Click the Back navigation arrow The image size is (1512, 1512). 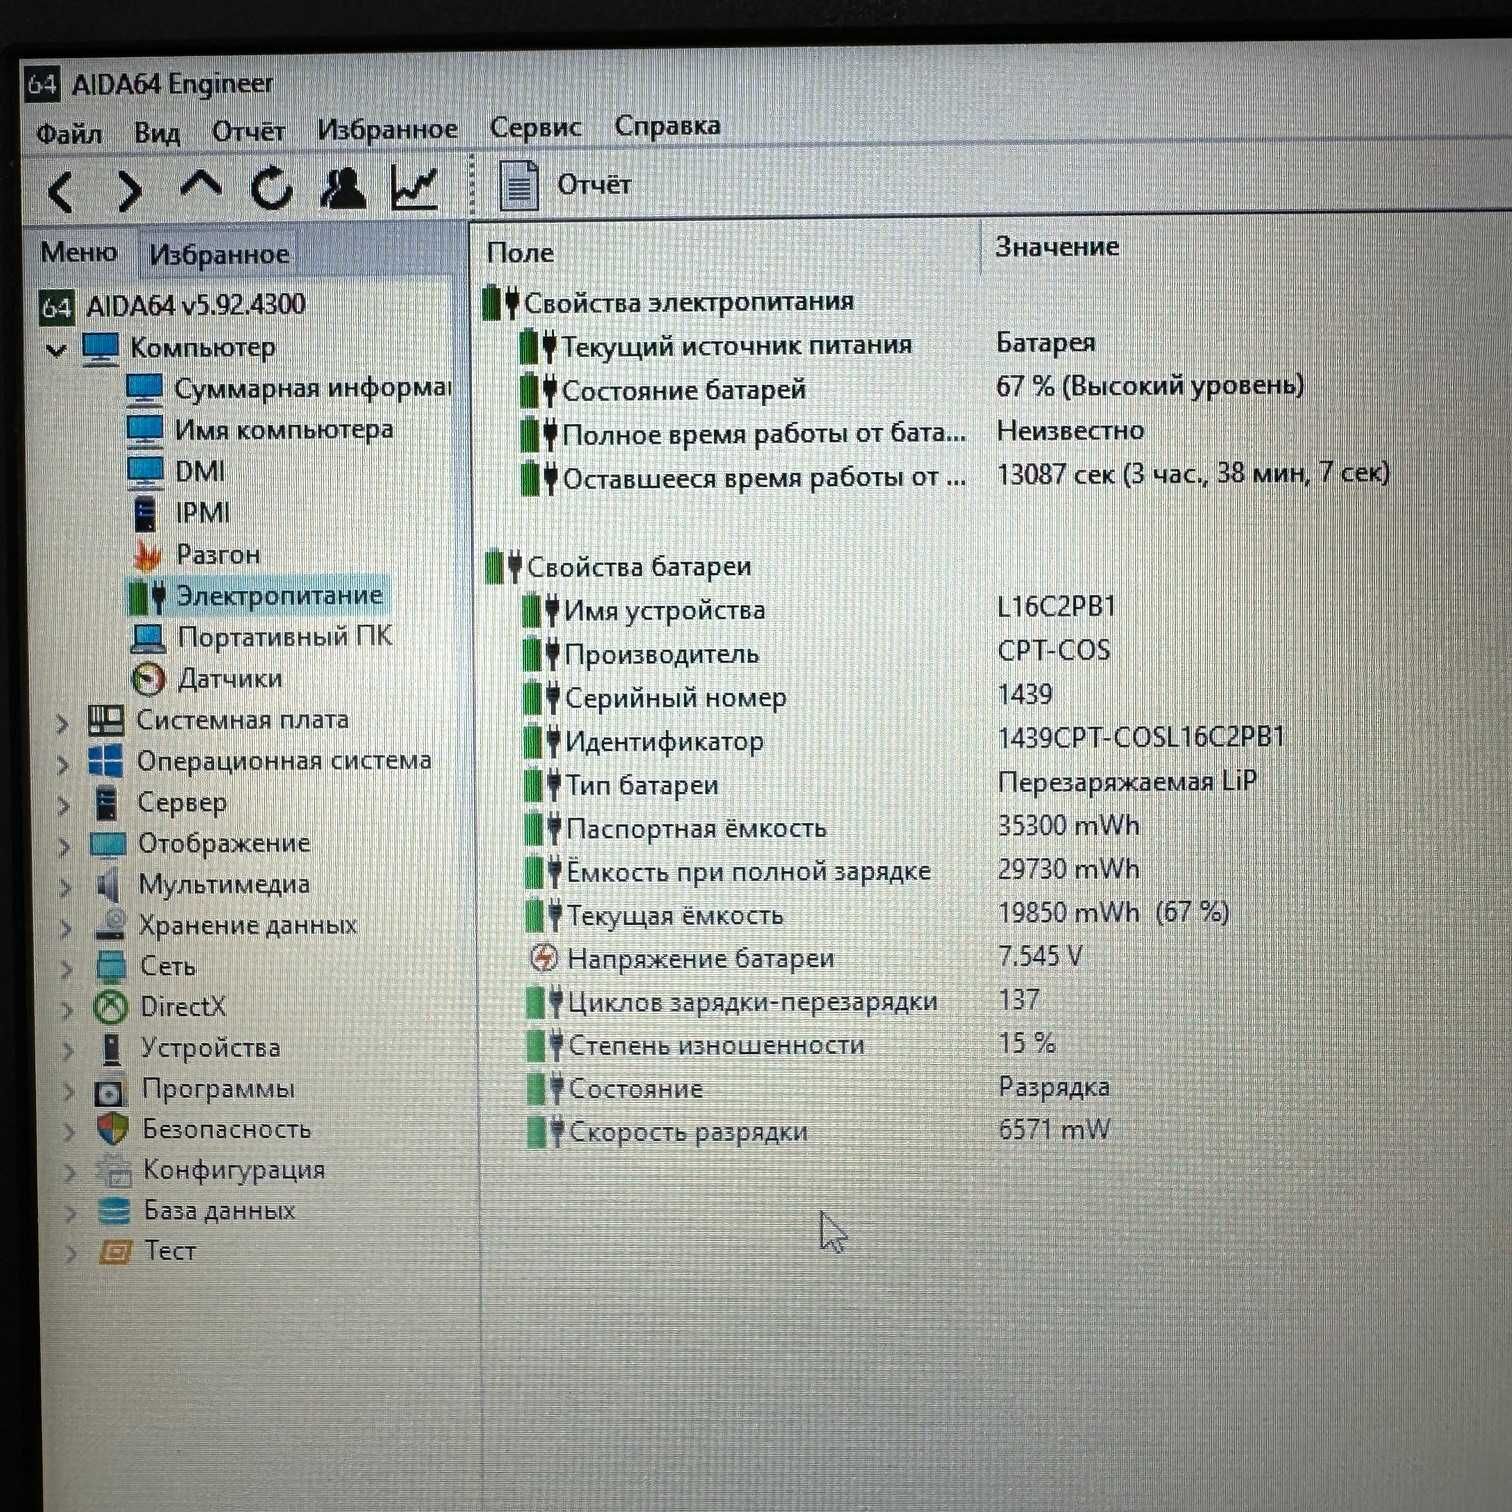pos(62,191)
